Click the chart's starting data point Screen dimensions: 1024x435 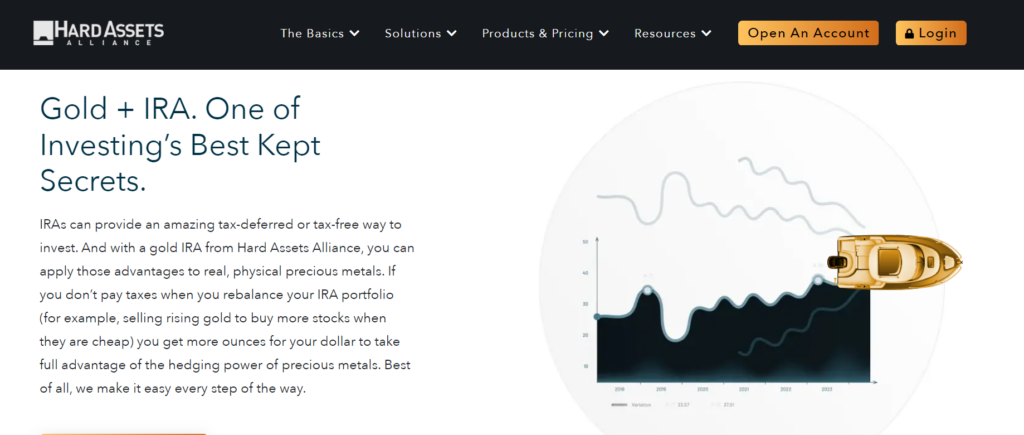click(597, 317)
